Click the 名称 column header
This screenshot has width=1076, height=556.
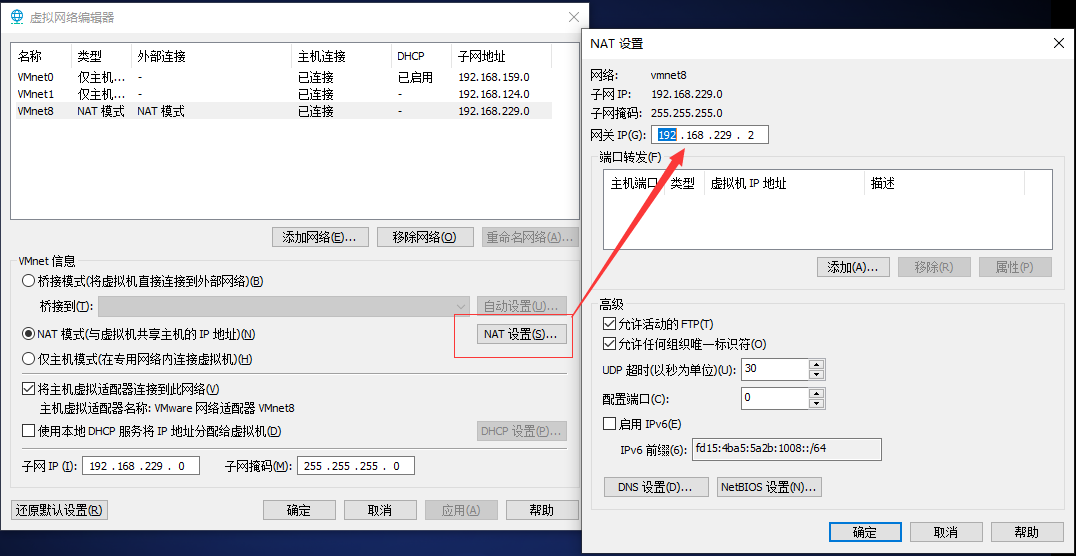point(42,56)
